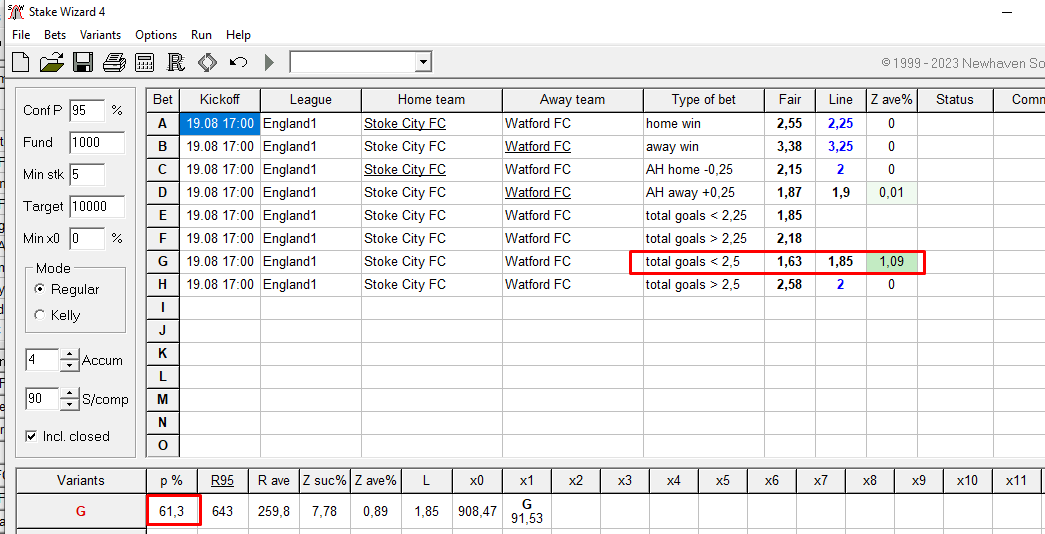1045x534 pixels.
Task: Click the Min stk input field
Action: tap(87, 175)
